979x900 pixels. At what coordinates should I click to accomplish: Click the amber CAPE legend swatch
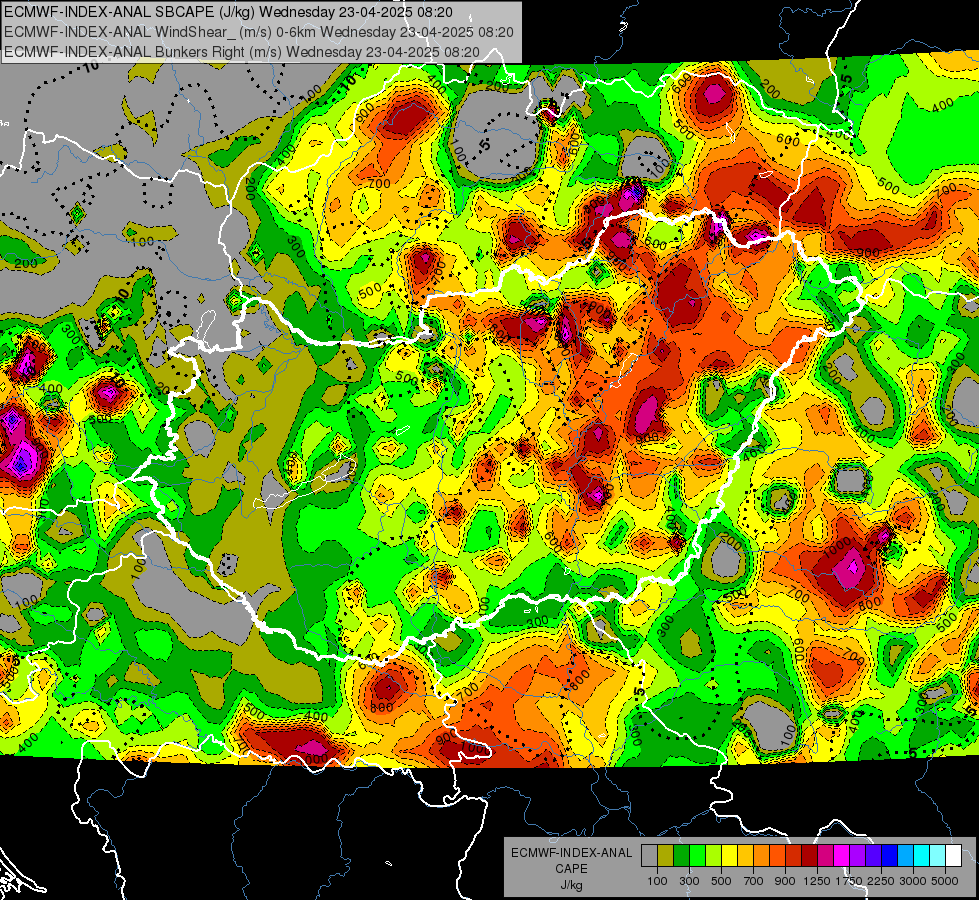[x=745, y=855]
